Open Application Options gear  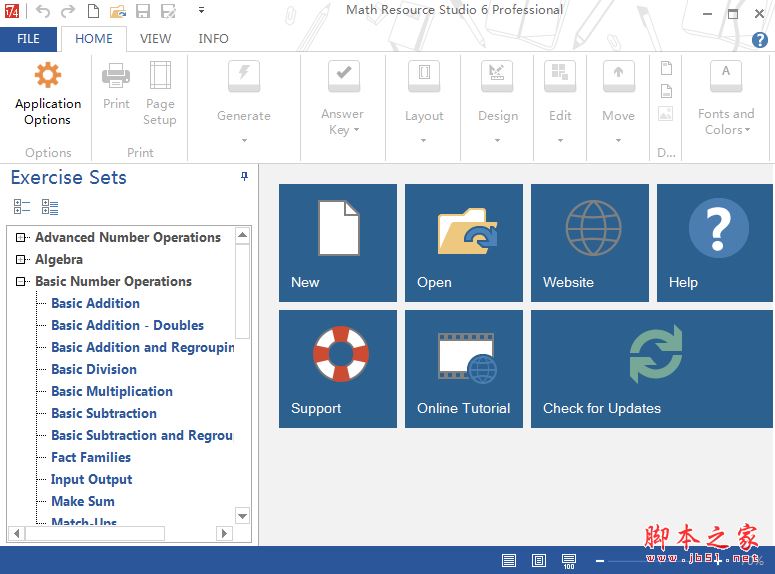click(48, 94)
